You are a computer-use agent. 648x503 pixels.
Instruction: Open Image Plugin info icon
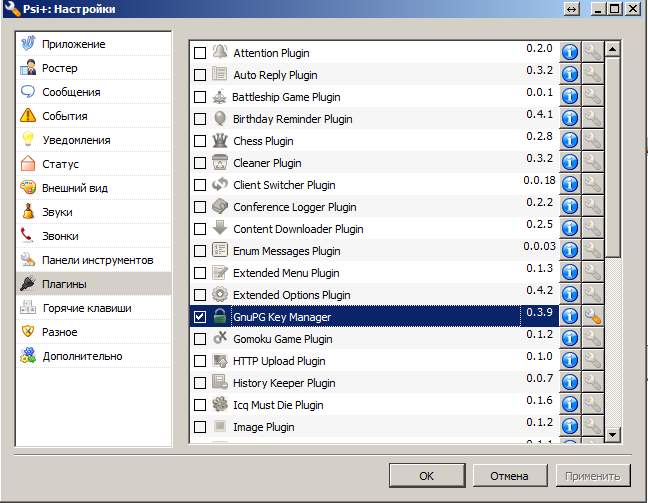pos(570,426)
